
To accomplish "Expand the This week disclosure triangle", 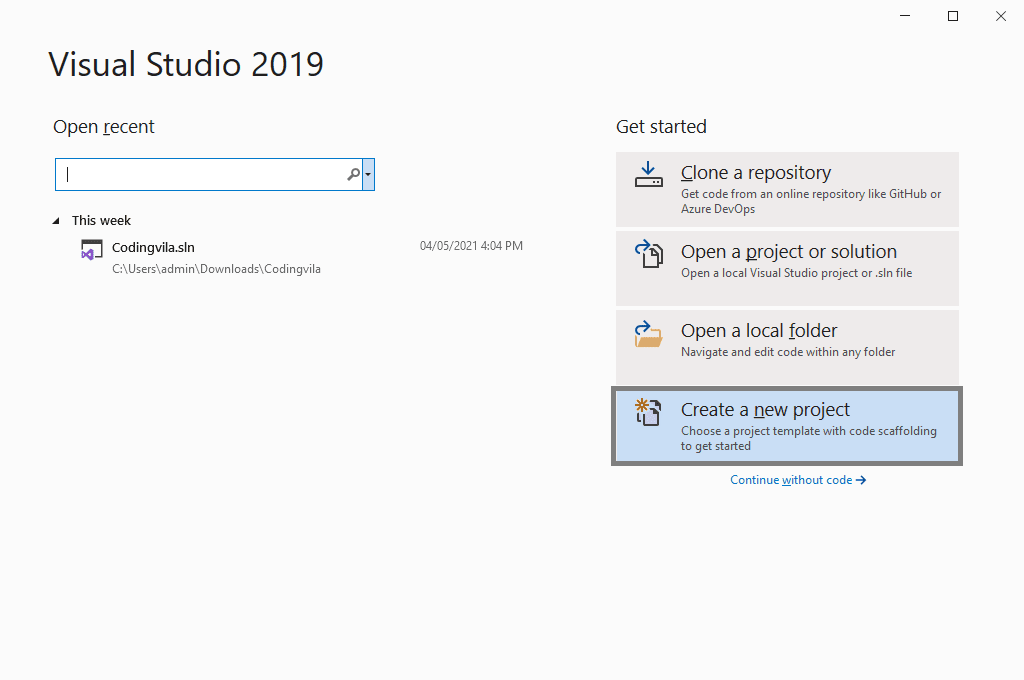I will tap(57, 220).
